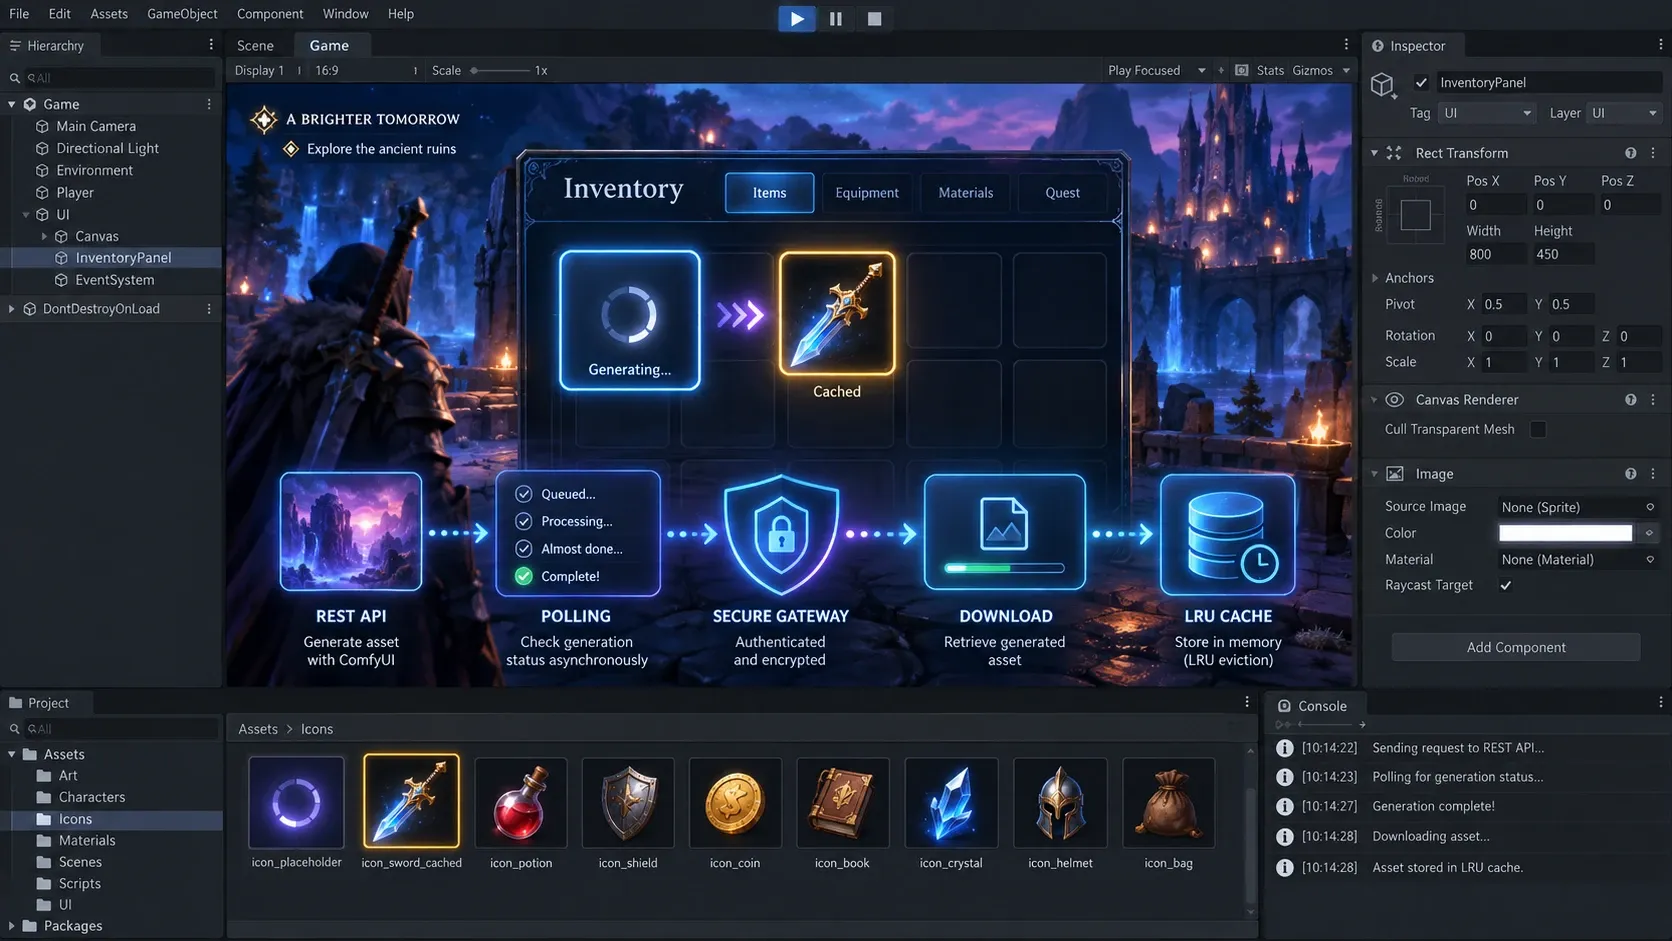
Task: Click the anchor presets square box
Action: point(1415,215)
